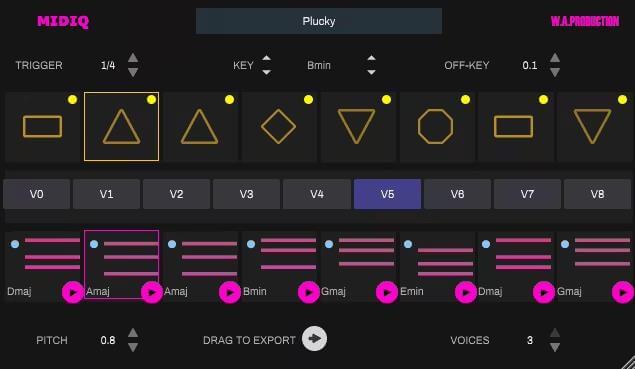This screenshot has width=635, height=369.
Task: Decrease the OFF-KEY value with down arrow
Action: coord(555,72)
